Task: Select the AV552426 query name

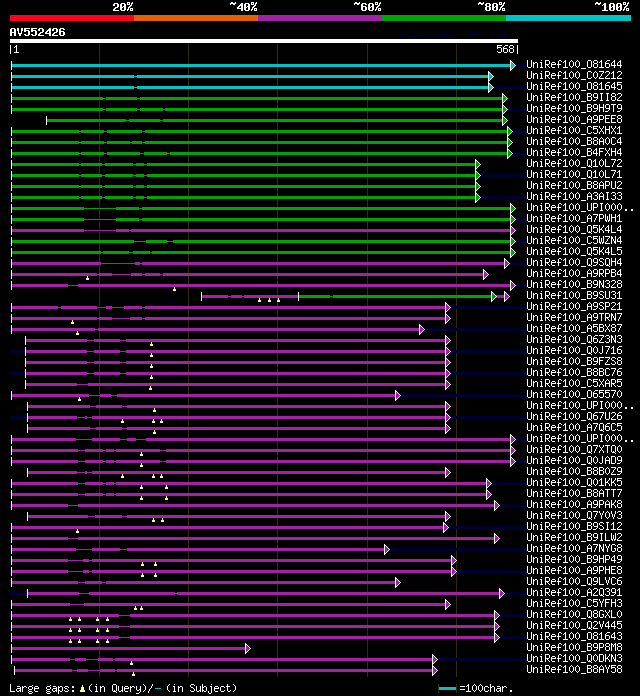Action: click(37, 32)
